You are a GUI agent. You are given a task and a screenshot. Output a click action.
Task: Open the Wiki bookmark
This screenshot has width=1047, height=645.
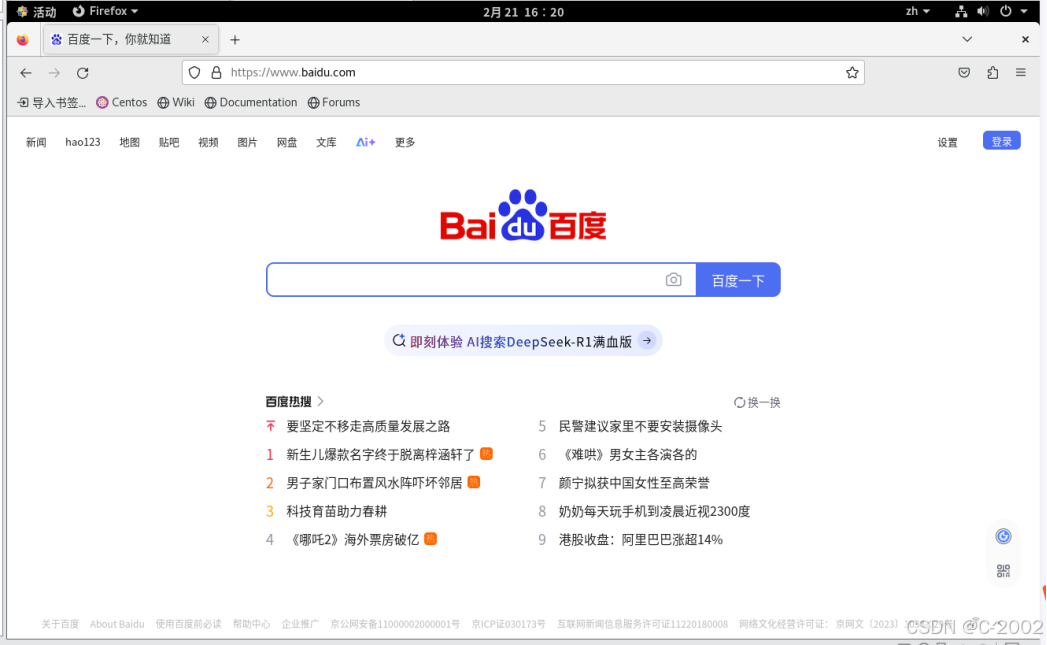point(176,103)
